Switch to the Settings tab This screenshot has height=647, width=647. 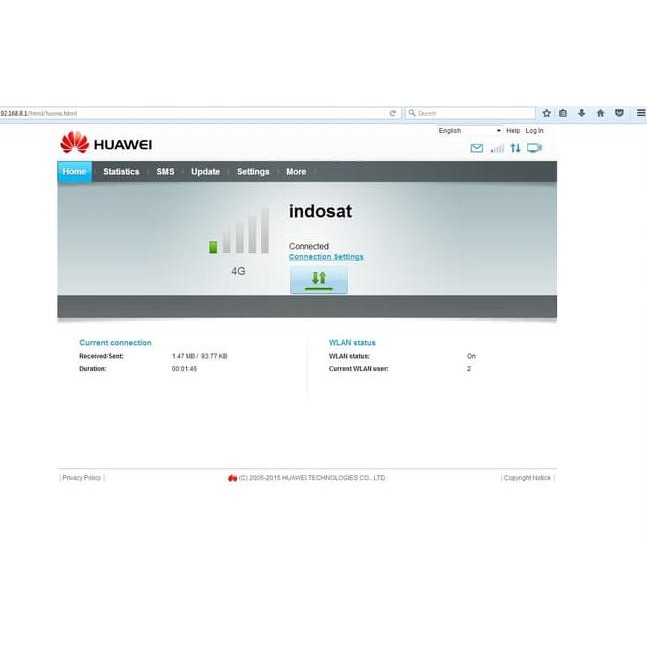253,172
